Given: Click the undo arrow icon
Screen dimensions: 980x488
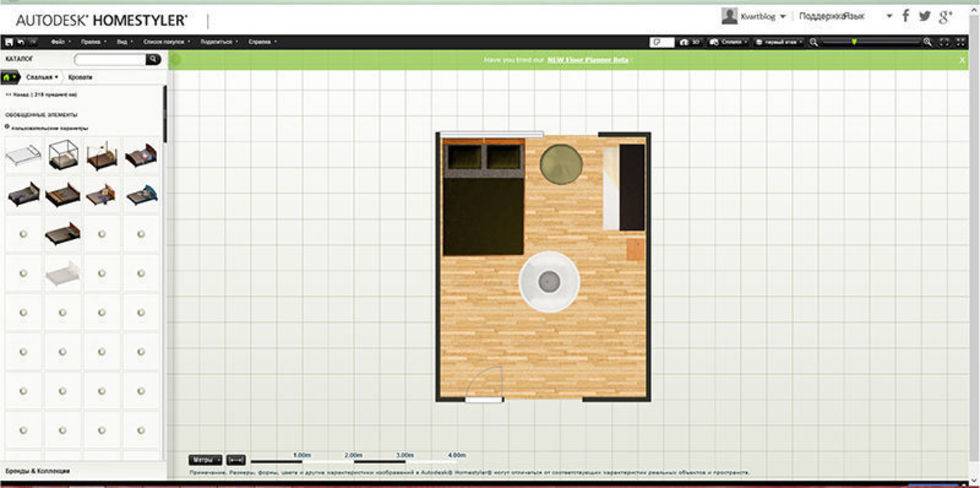Looking at the screenshot, I should [21, 42].
